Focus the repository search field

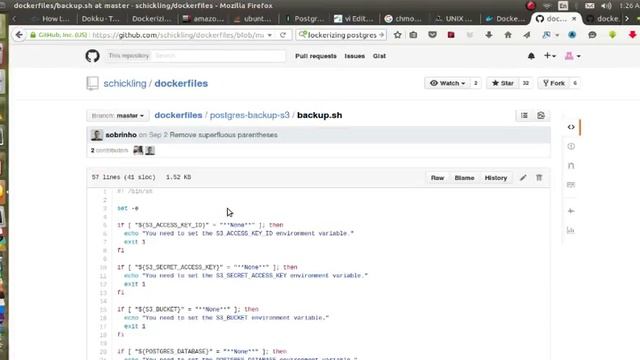point(219,56)
